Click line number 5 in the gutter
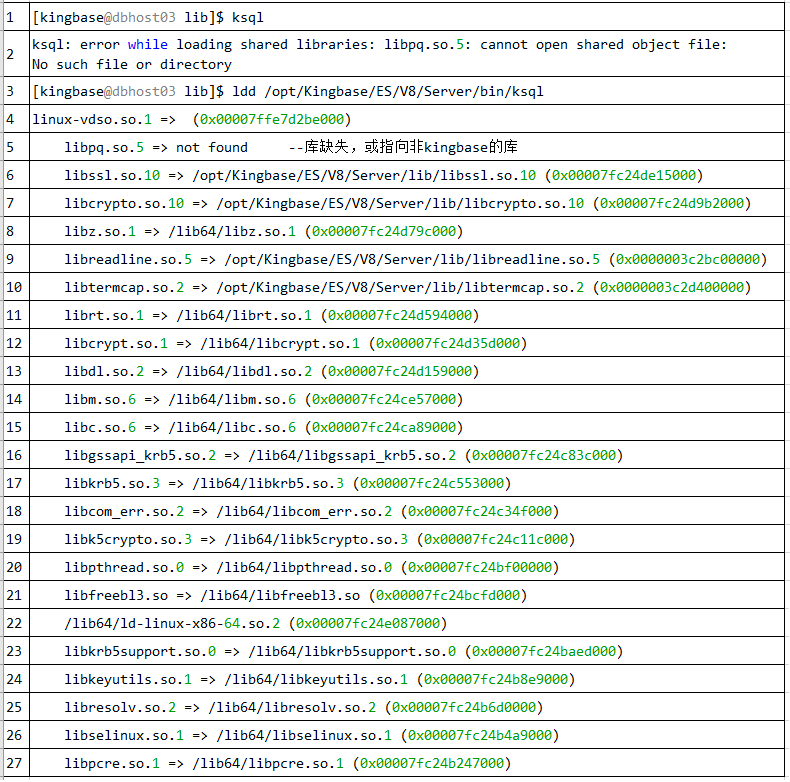Image resolution: width=790 pixels, height=782 pixels. pos(10,148)
